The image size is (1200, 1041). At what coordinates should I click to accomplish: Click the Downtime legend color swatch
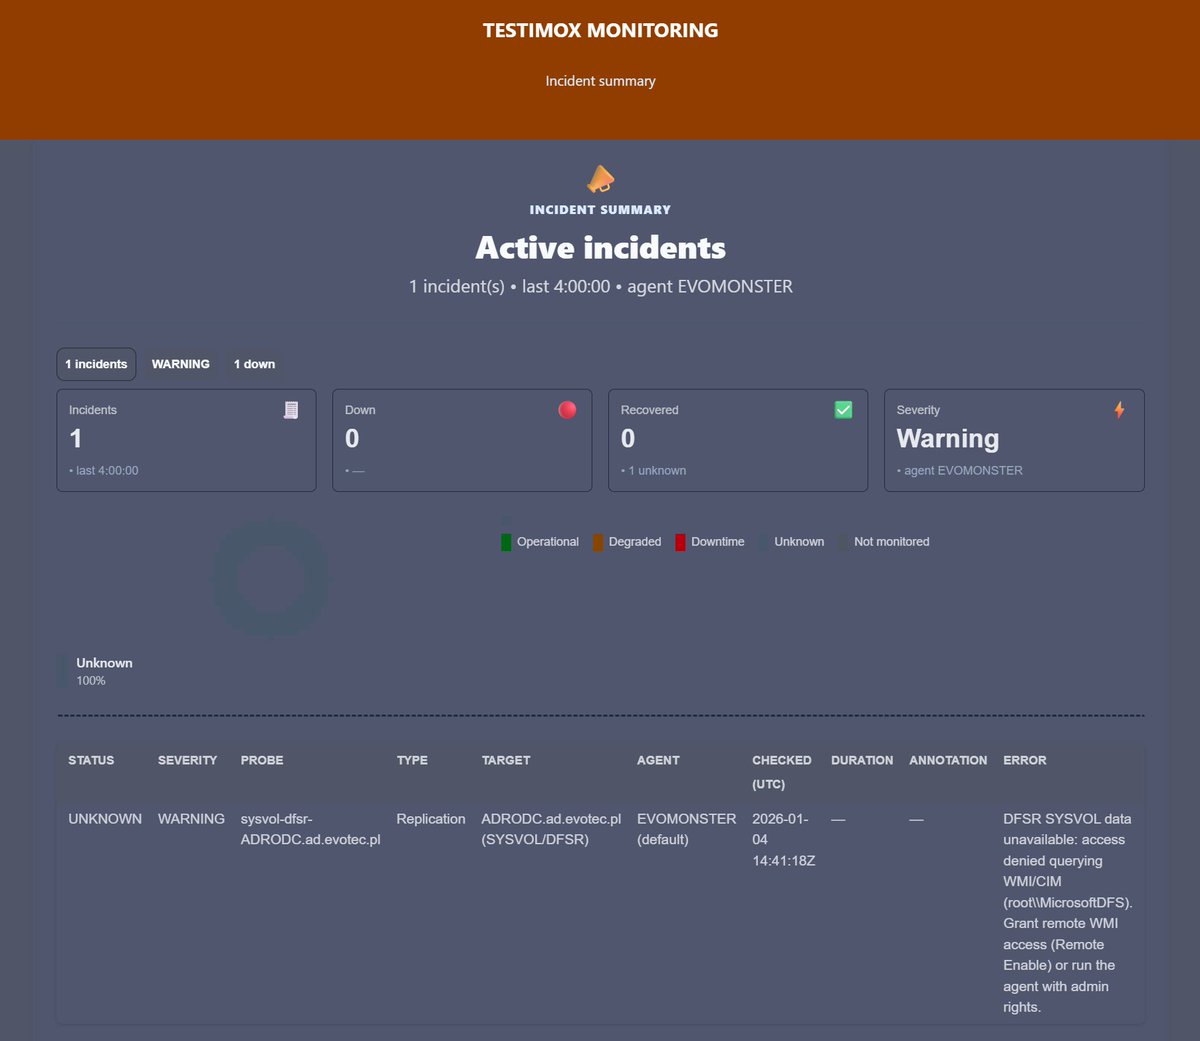[x=680, y=542]
